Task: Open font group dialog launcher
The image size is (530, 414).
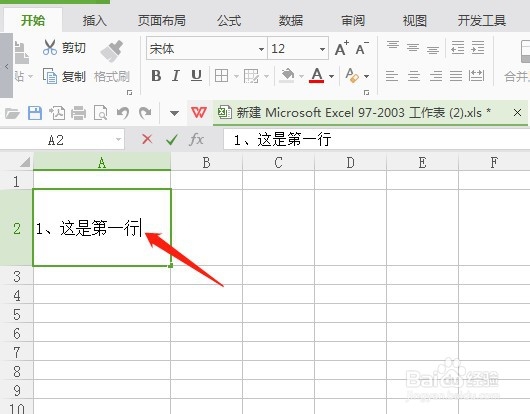Action: 366,93
